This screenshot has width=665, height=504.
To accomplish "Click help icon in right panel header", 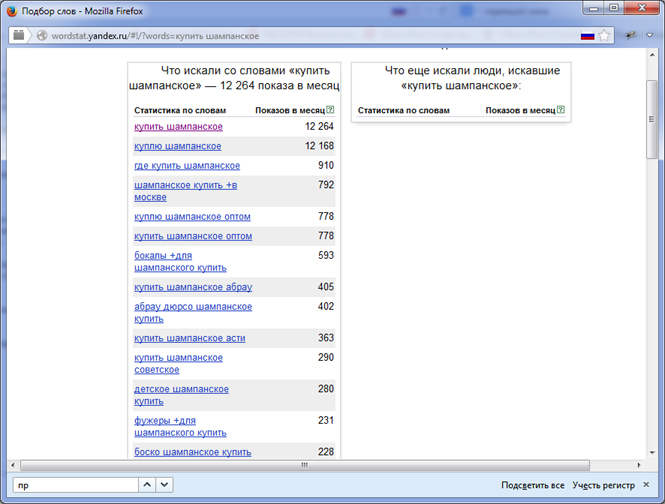I will tap(561, 109).
